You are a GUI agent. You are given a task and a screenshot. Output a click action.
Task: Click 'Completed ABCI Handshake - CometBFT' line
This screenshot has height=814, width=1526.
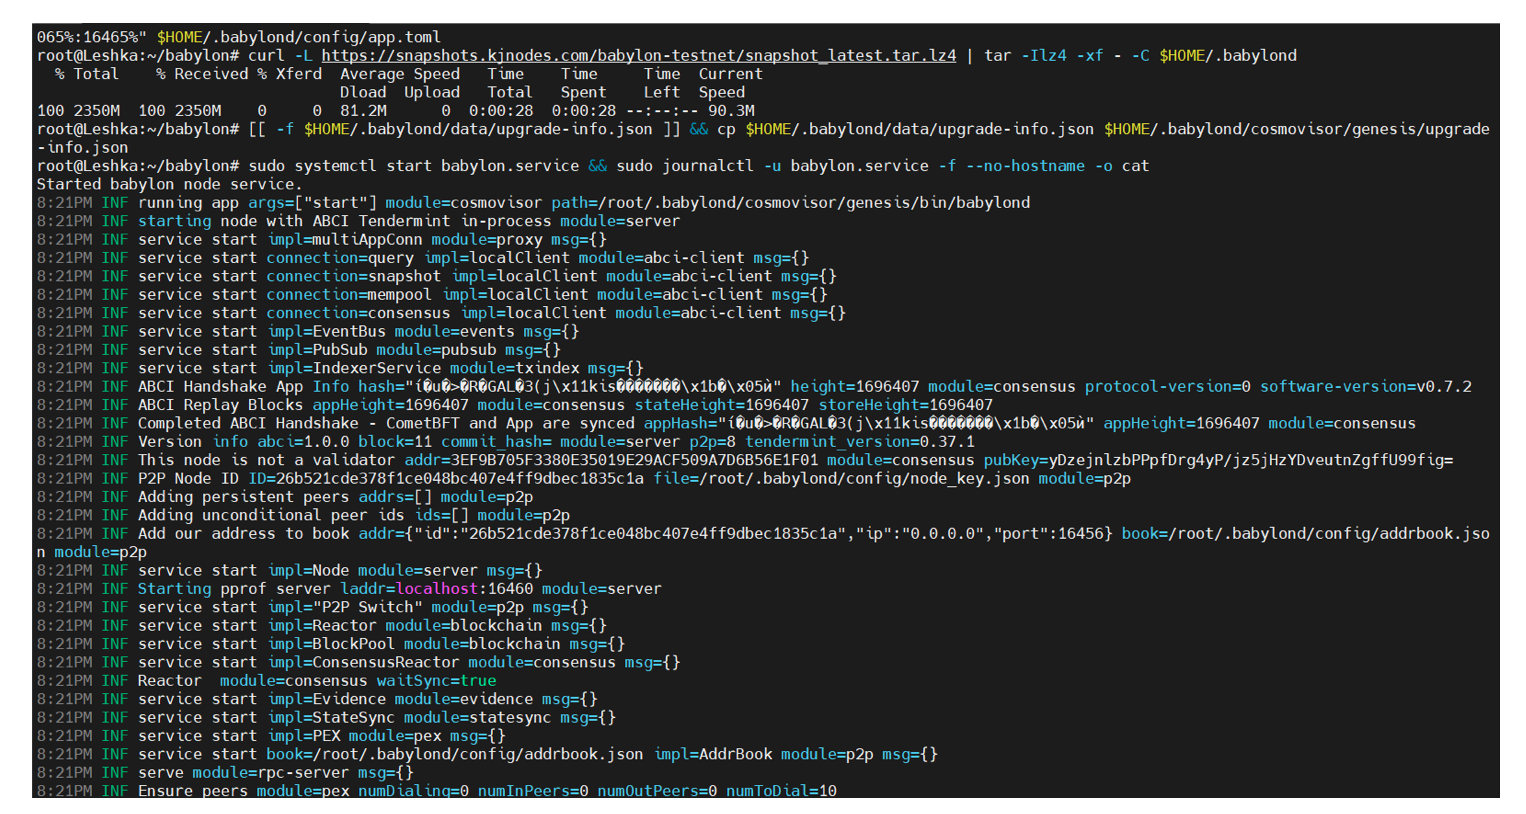[x=726, y=424]
